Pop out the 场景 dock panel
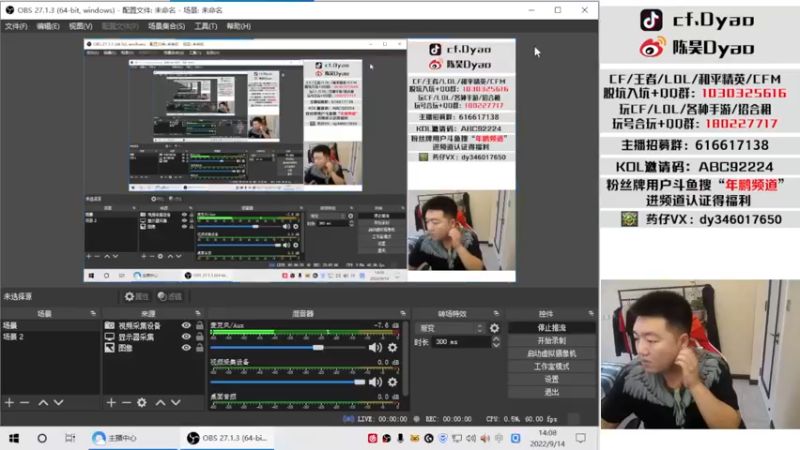Screen dimensions: 800x450 93,313
